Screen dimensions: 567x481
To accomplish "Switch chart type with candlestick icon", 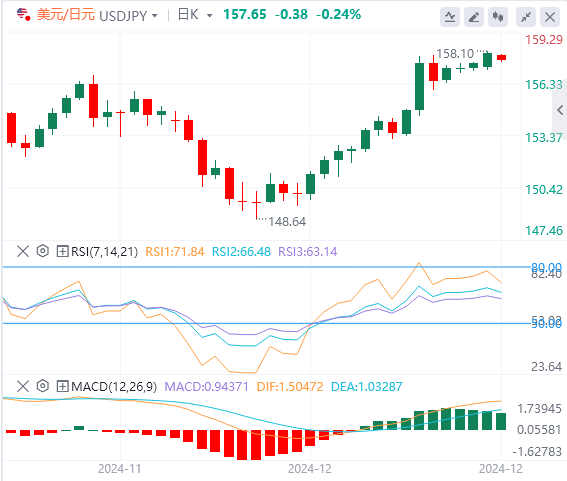I will click(498, 17).
